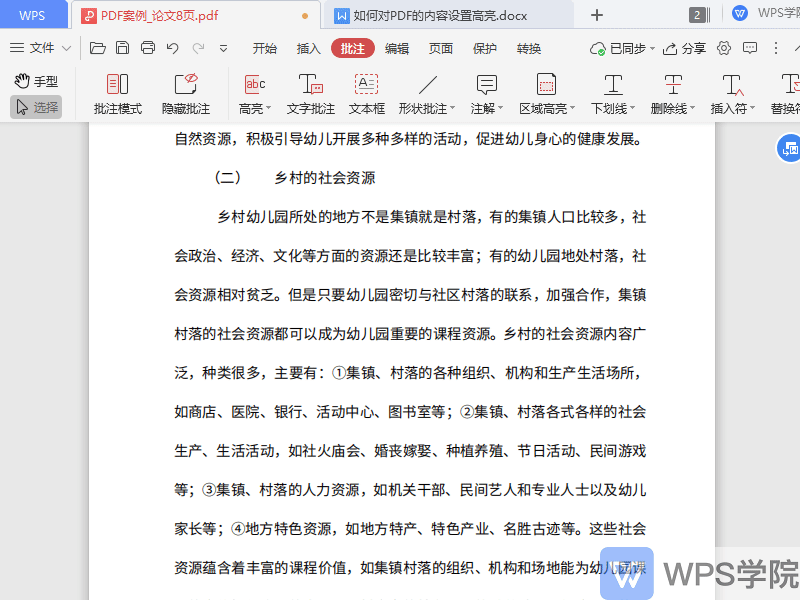Switch to the WPS home tab
Screen dimensions: 800x600
pyautogui.click(x=32, y=15)
